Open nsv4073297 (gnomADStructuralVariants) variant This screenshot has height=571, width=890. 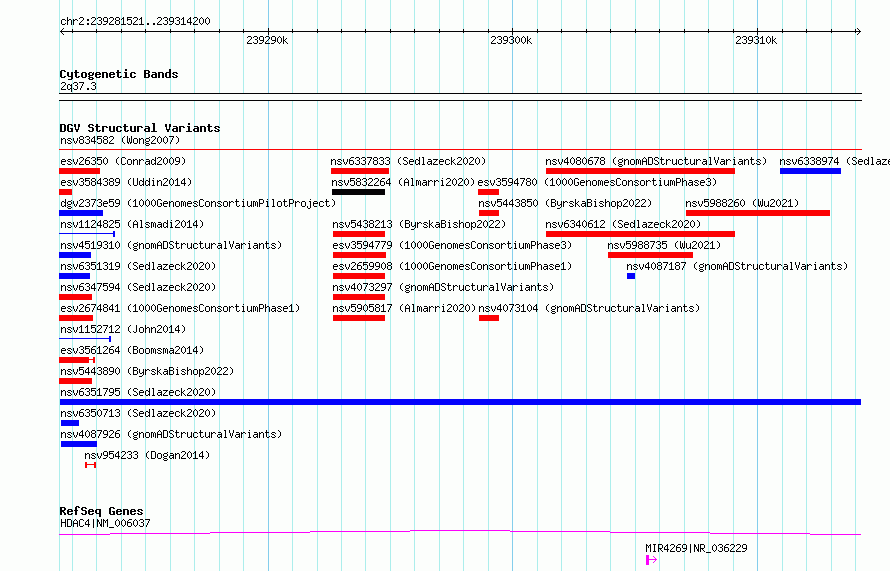tap(443, 287)
